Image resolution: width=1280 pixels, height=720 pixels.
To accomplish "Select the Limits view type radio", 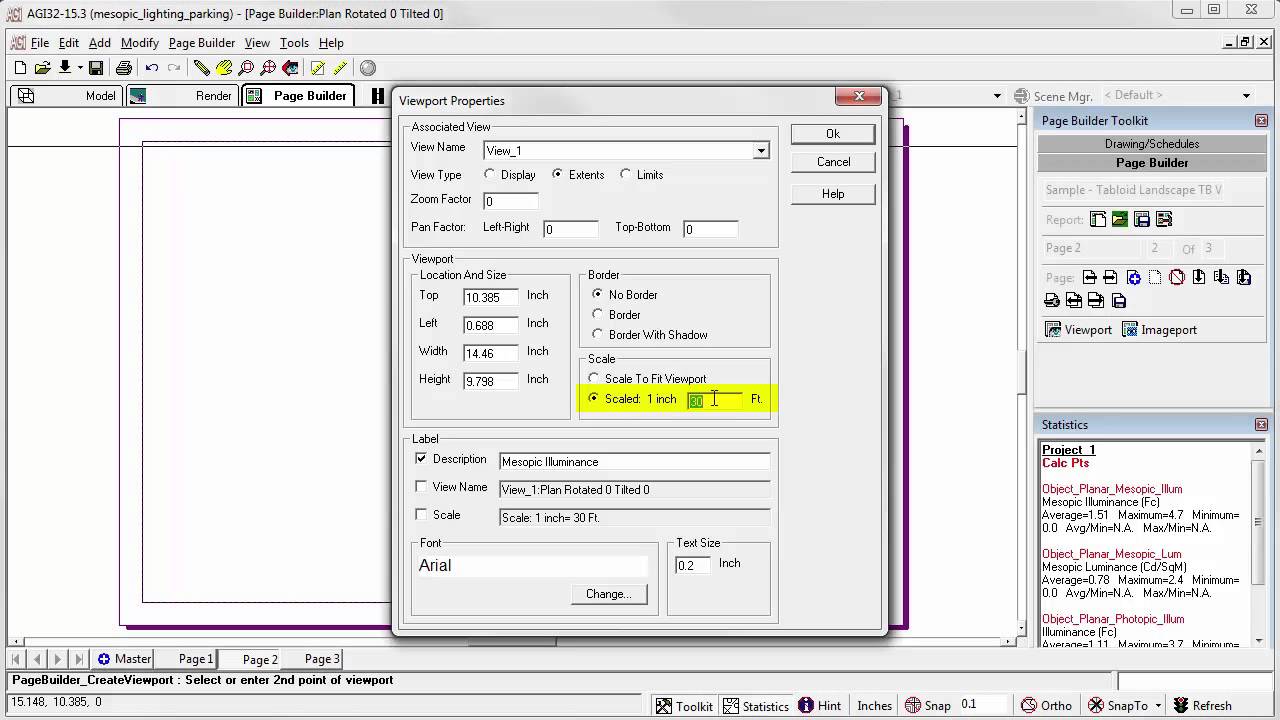I will click(625, 174).
